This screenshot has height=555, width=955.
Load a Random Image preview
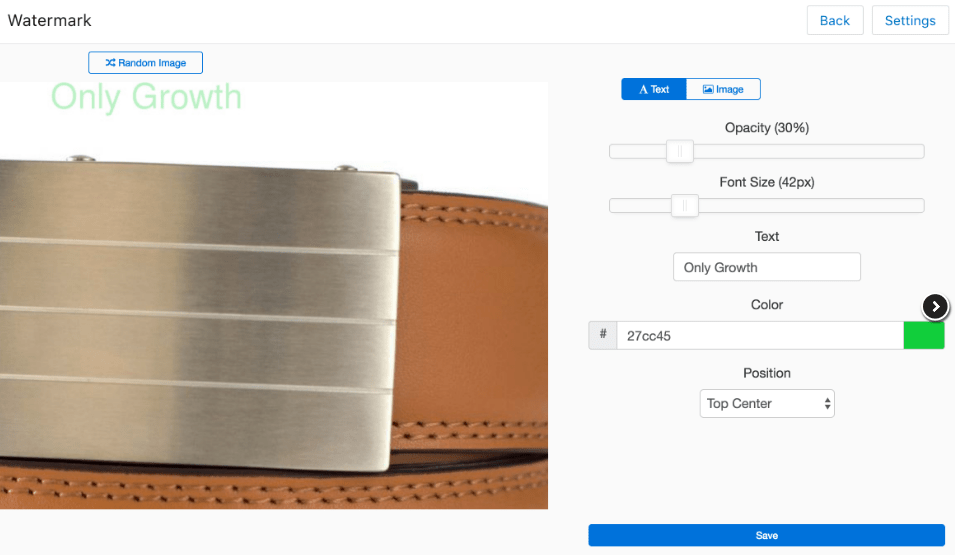coord(146,63)
